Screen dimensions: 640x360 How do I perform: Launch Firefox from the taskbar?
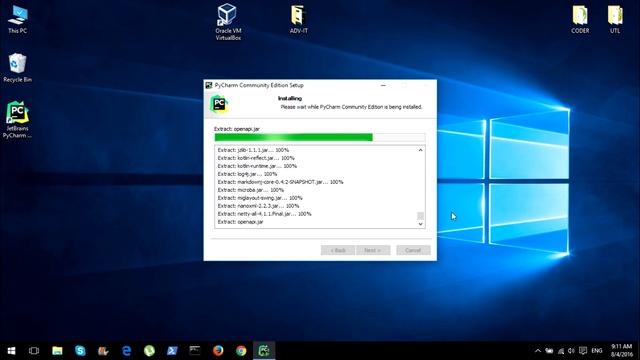218,351
